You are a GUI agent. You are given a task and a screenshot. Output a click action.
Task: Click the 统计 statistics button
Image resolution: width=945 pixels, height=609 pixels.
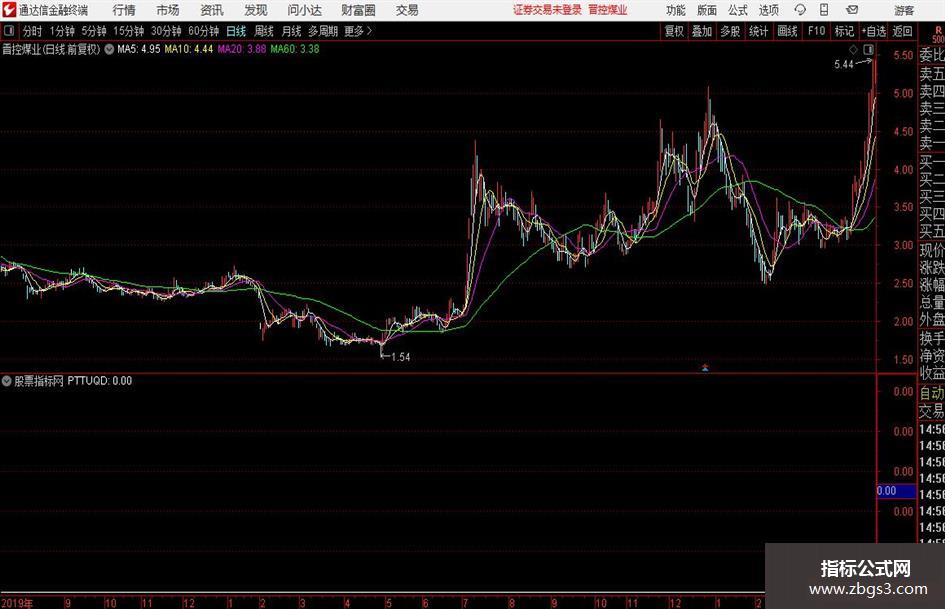click(x=758, y=31)
